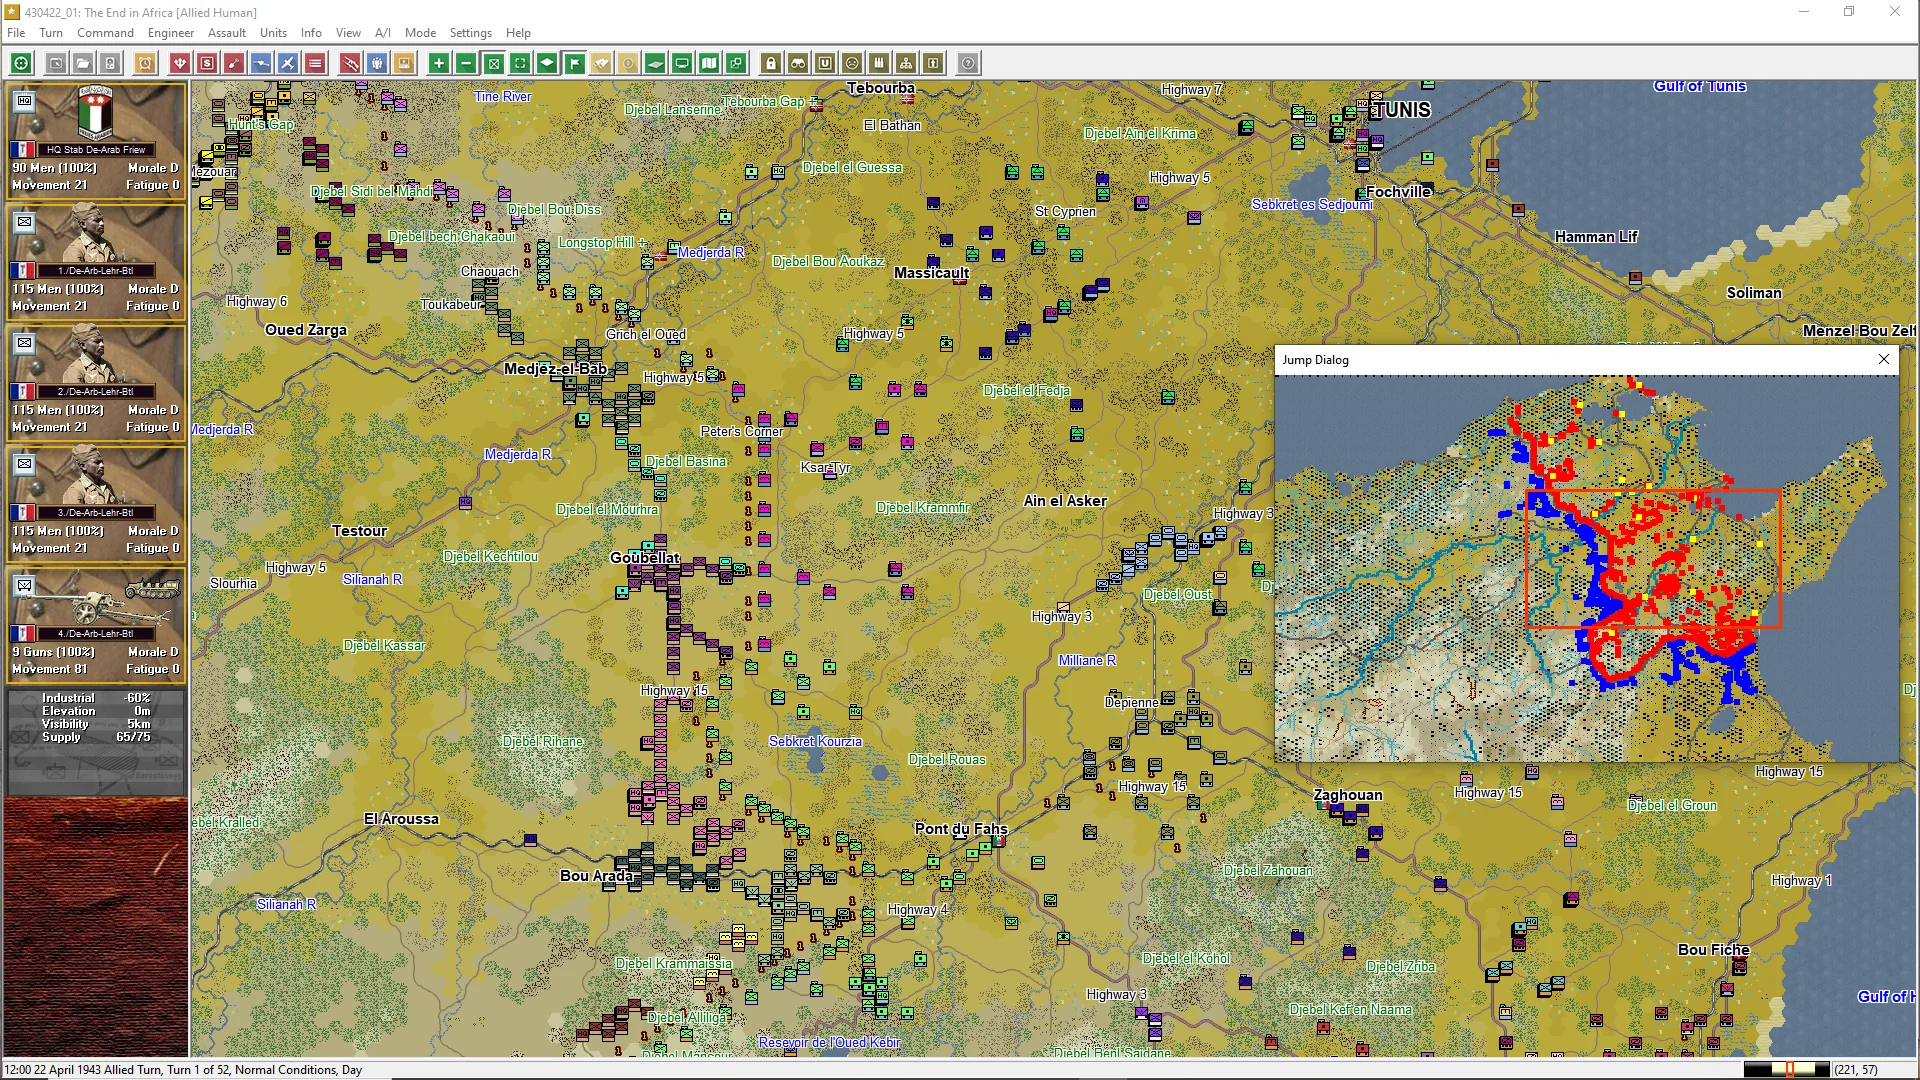Open the Command menu
This screenshot has height=1080, width=1920.
pyautogui.click(x=105, y=33)
